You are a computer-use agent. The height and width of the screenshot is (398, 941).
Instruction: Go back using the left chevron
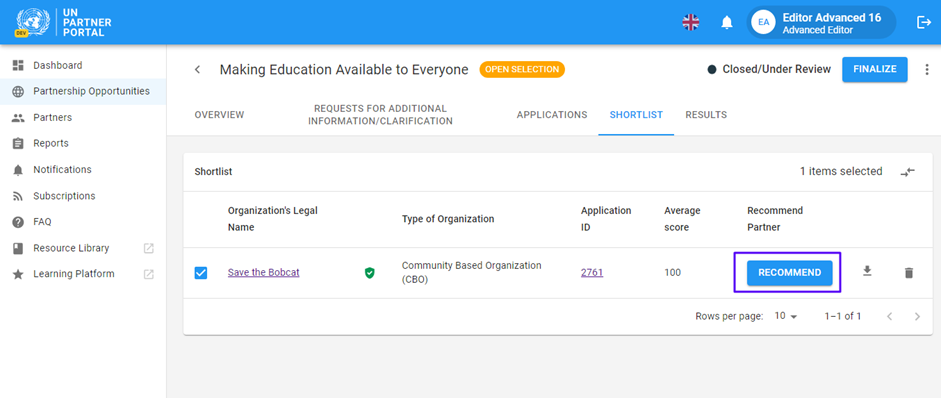click(x=197, y=70)
